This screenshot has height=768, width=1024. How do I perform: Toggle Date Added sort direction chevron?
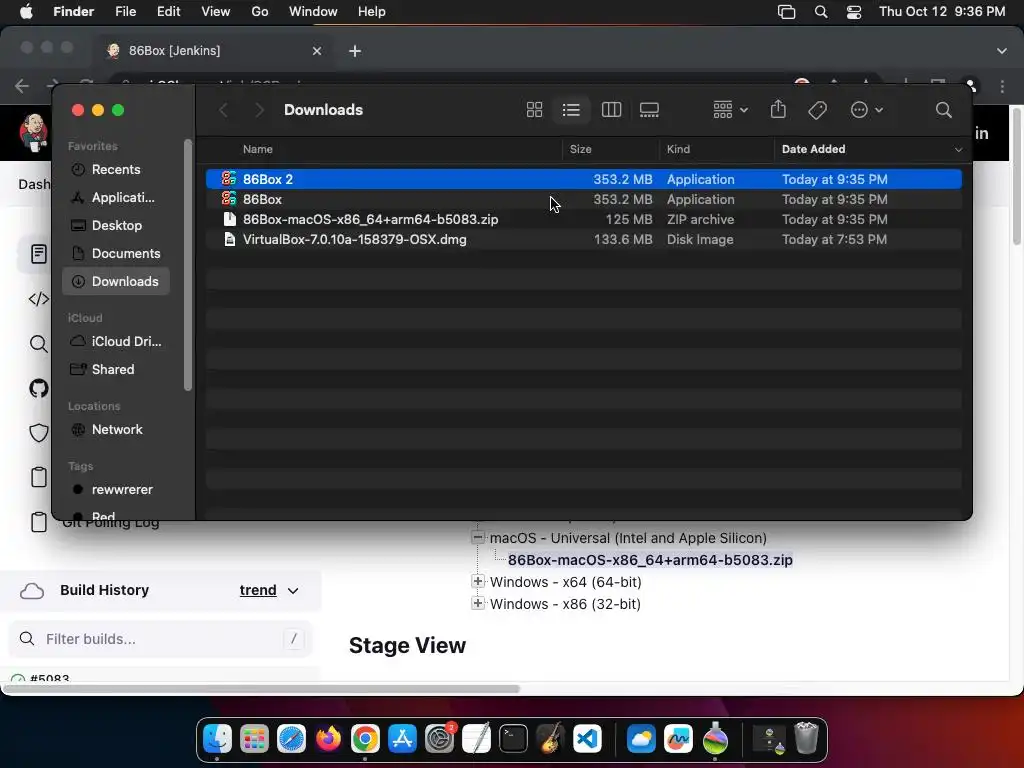click(958, 150)
